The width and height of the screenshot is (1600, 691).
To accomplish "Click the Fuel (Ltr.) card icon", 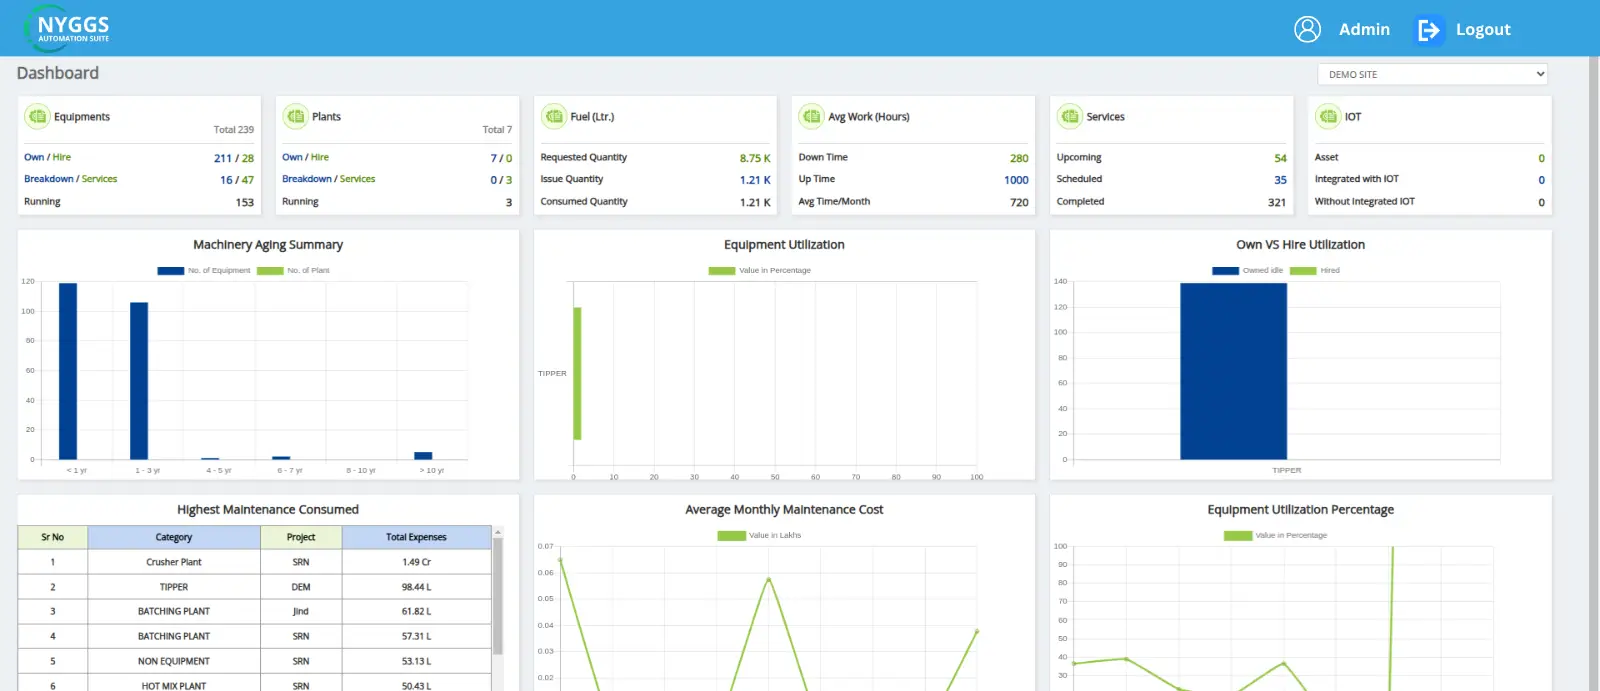I will (x=553, y=117).
